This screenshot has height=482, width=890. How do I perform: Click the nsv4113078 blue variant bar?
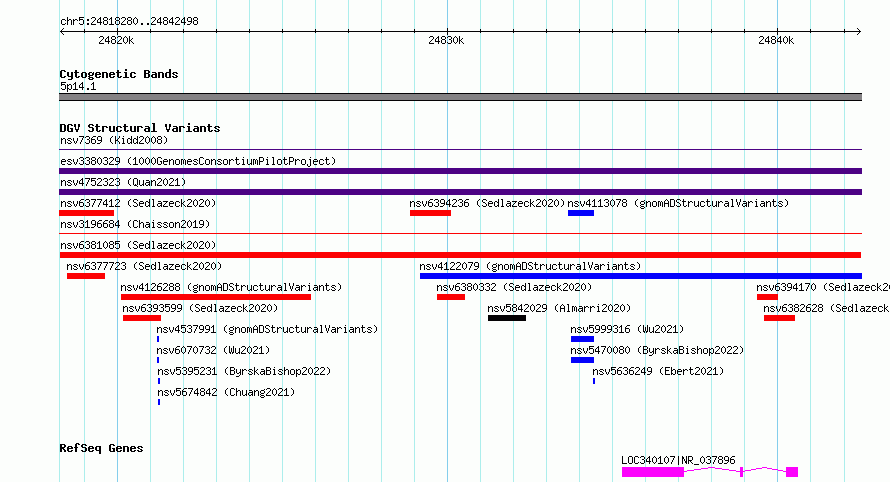point(581,213)
